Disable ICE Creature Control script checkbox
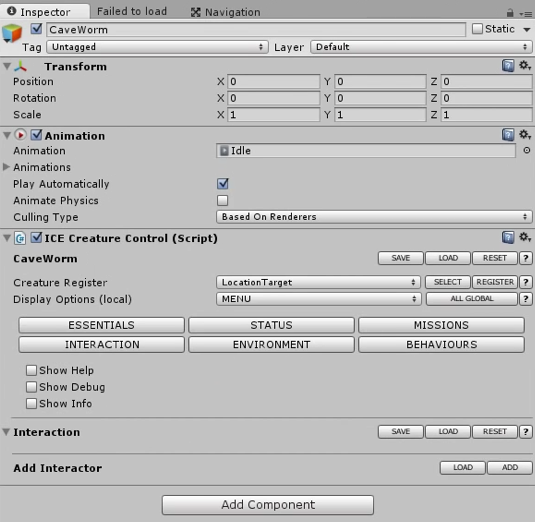 click(36, 238)
